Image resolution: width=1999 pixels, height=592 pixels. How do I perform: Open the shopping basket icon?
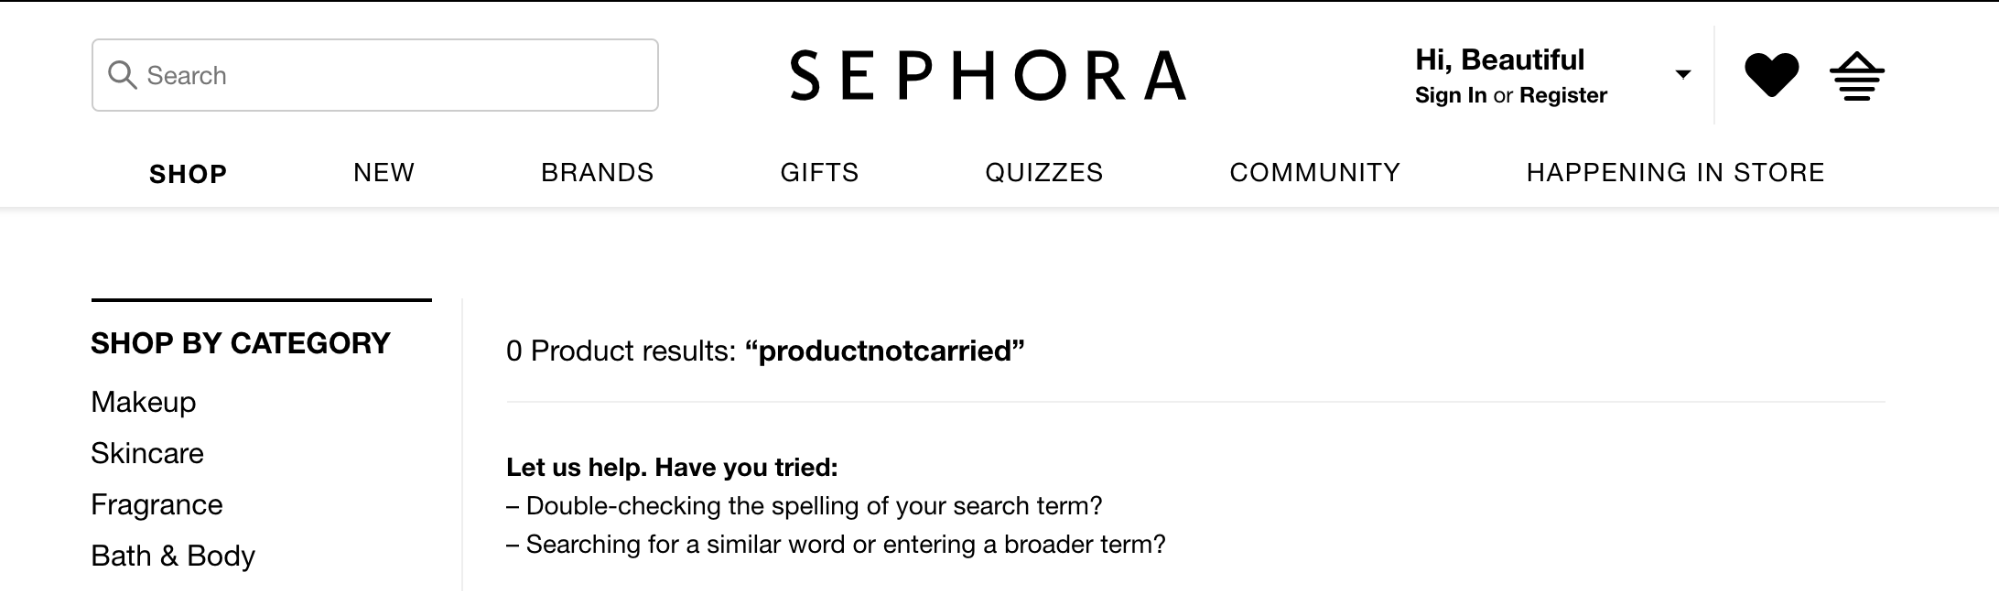pos(1856,76)
